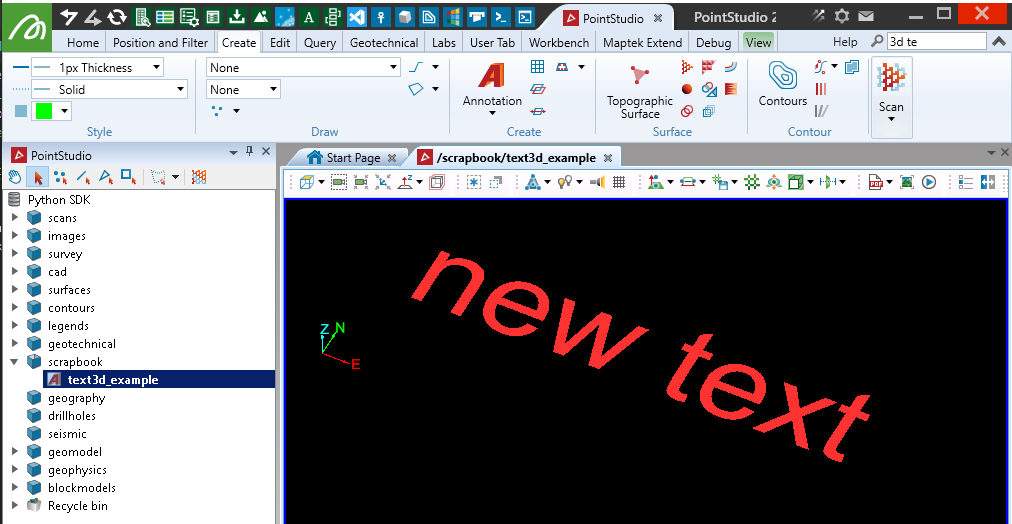Image resolution: width=1012 pixels, height=524 pixels.
Task: Close the PointStudio explorer panel
Action: [265, 152]
